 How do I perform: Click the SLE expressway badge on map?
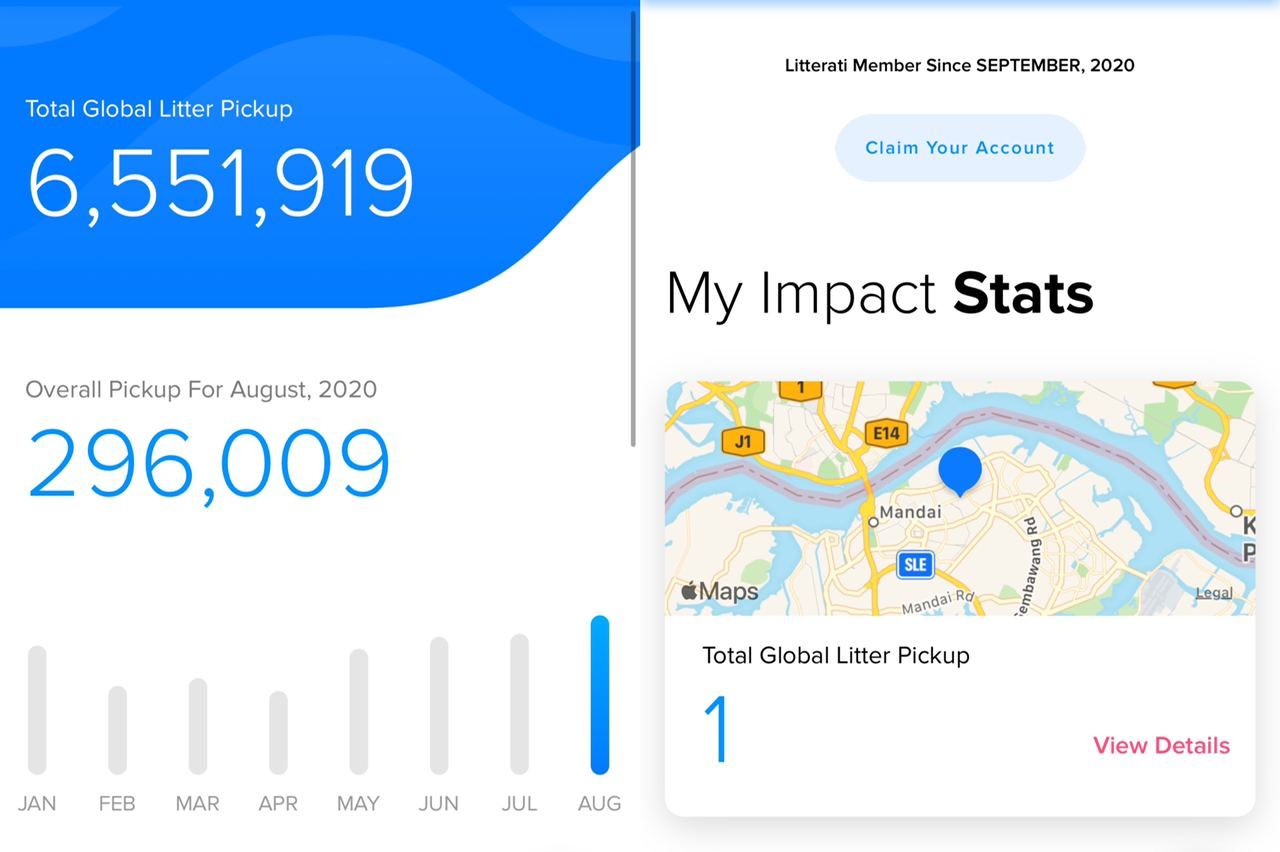914,564
